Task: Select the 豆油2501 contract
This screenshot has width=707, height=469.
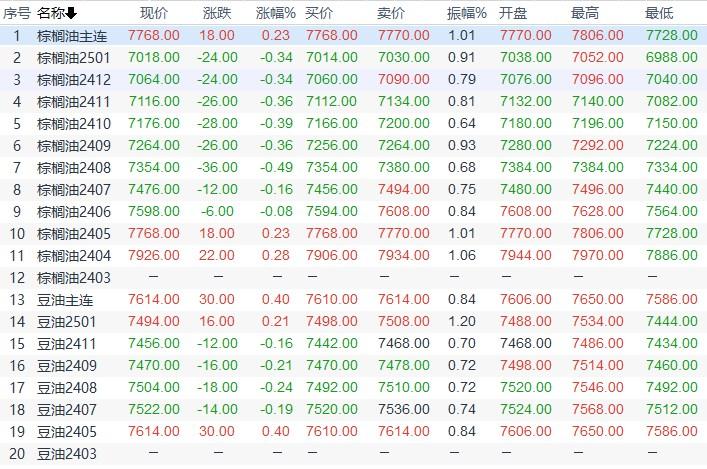Action: [x=67, y=322]
